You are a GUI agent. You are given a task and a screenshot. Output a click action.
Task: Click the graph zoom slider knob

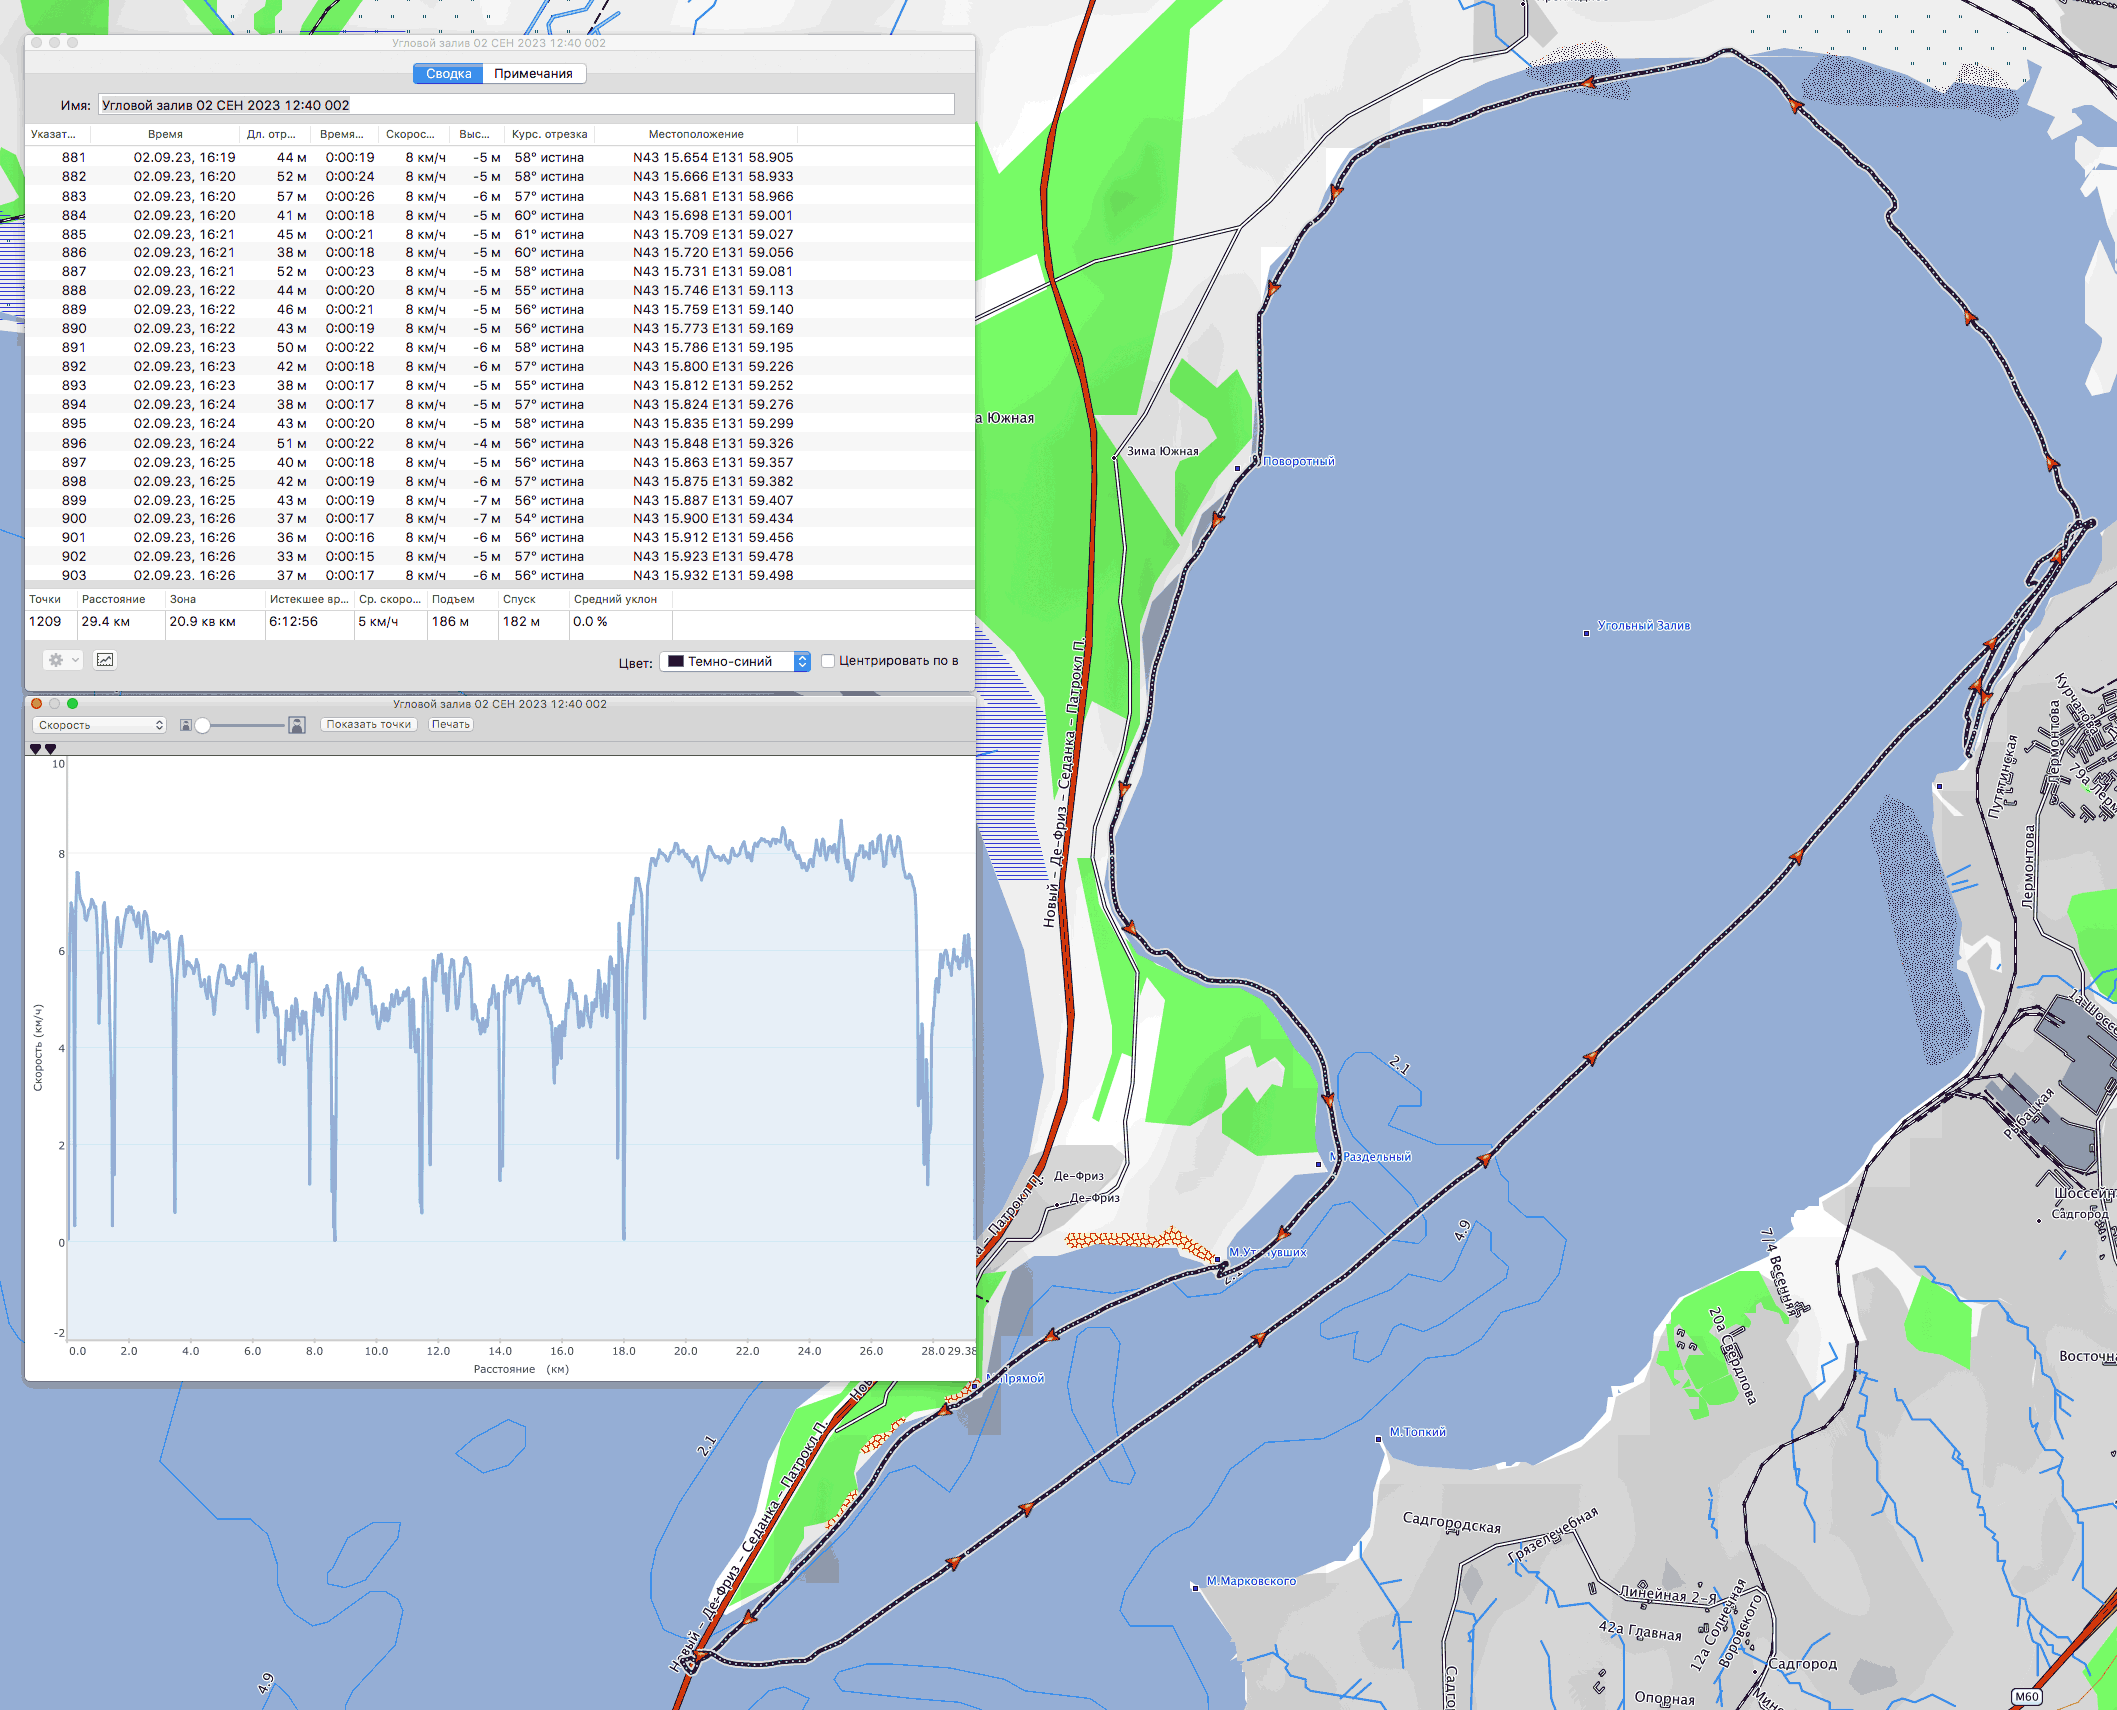coord(203,725)
